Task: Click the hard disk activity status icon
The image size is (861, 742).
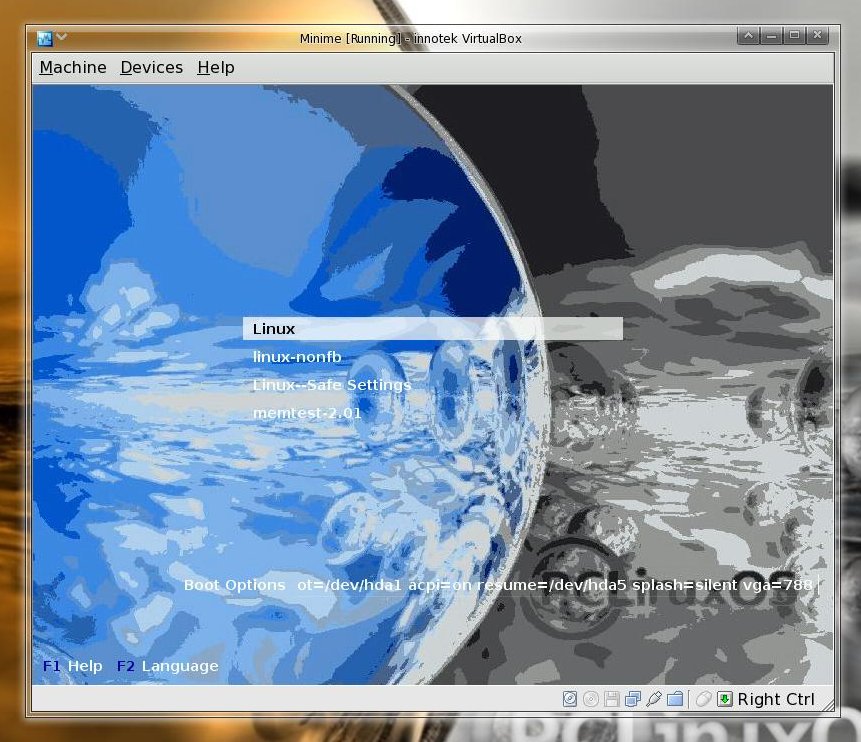Action: (x=570, y=699)
